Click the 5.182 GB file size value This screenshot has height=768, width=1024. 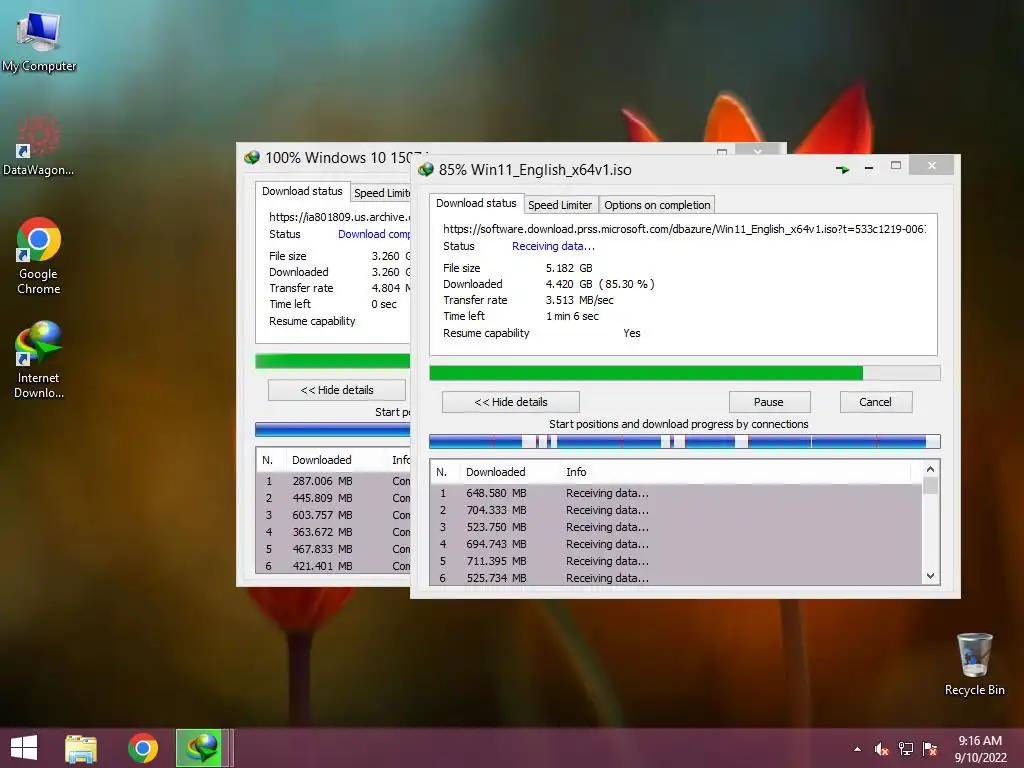tap(569, 268)
